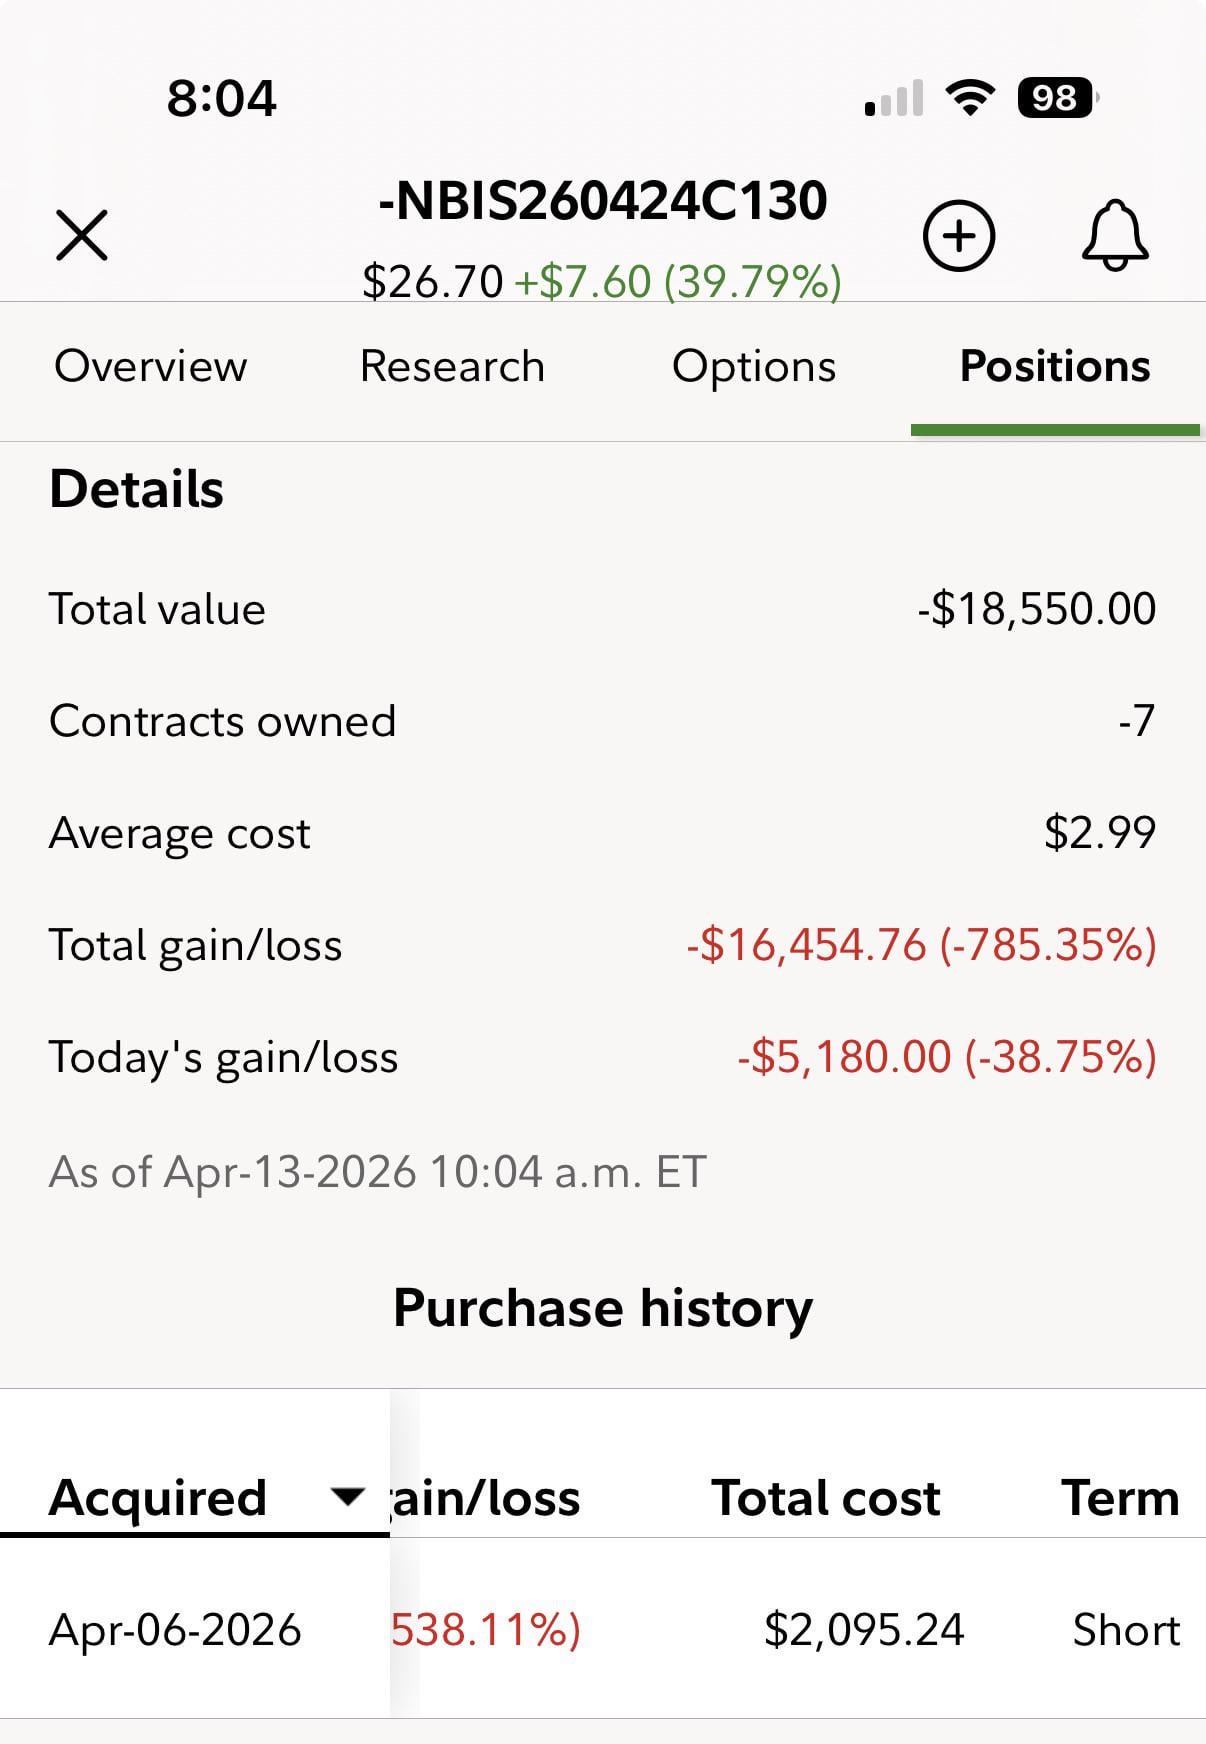Tap the $26.70 price quote line

(x=602, y=281)
